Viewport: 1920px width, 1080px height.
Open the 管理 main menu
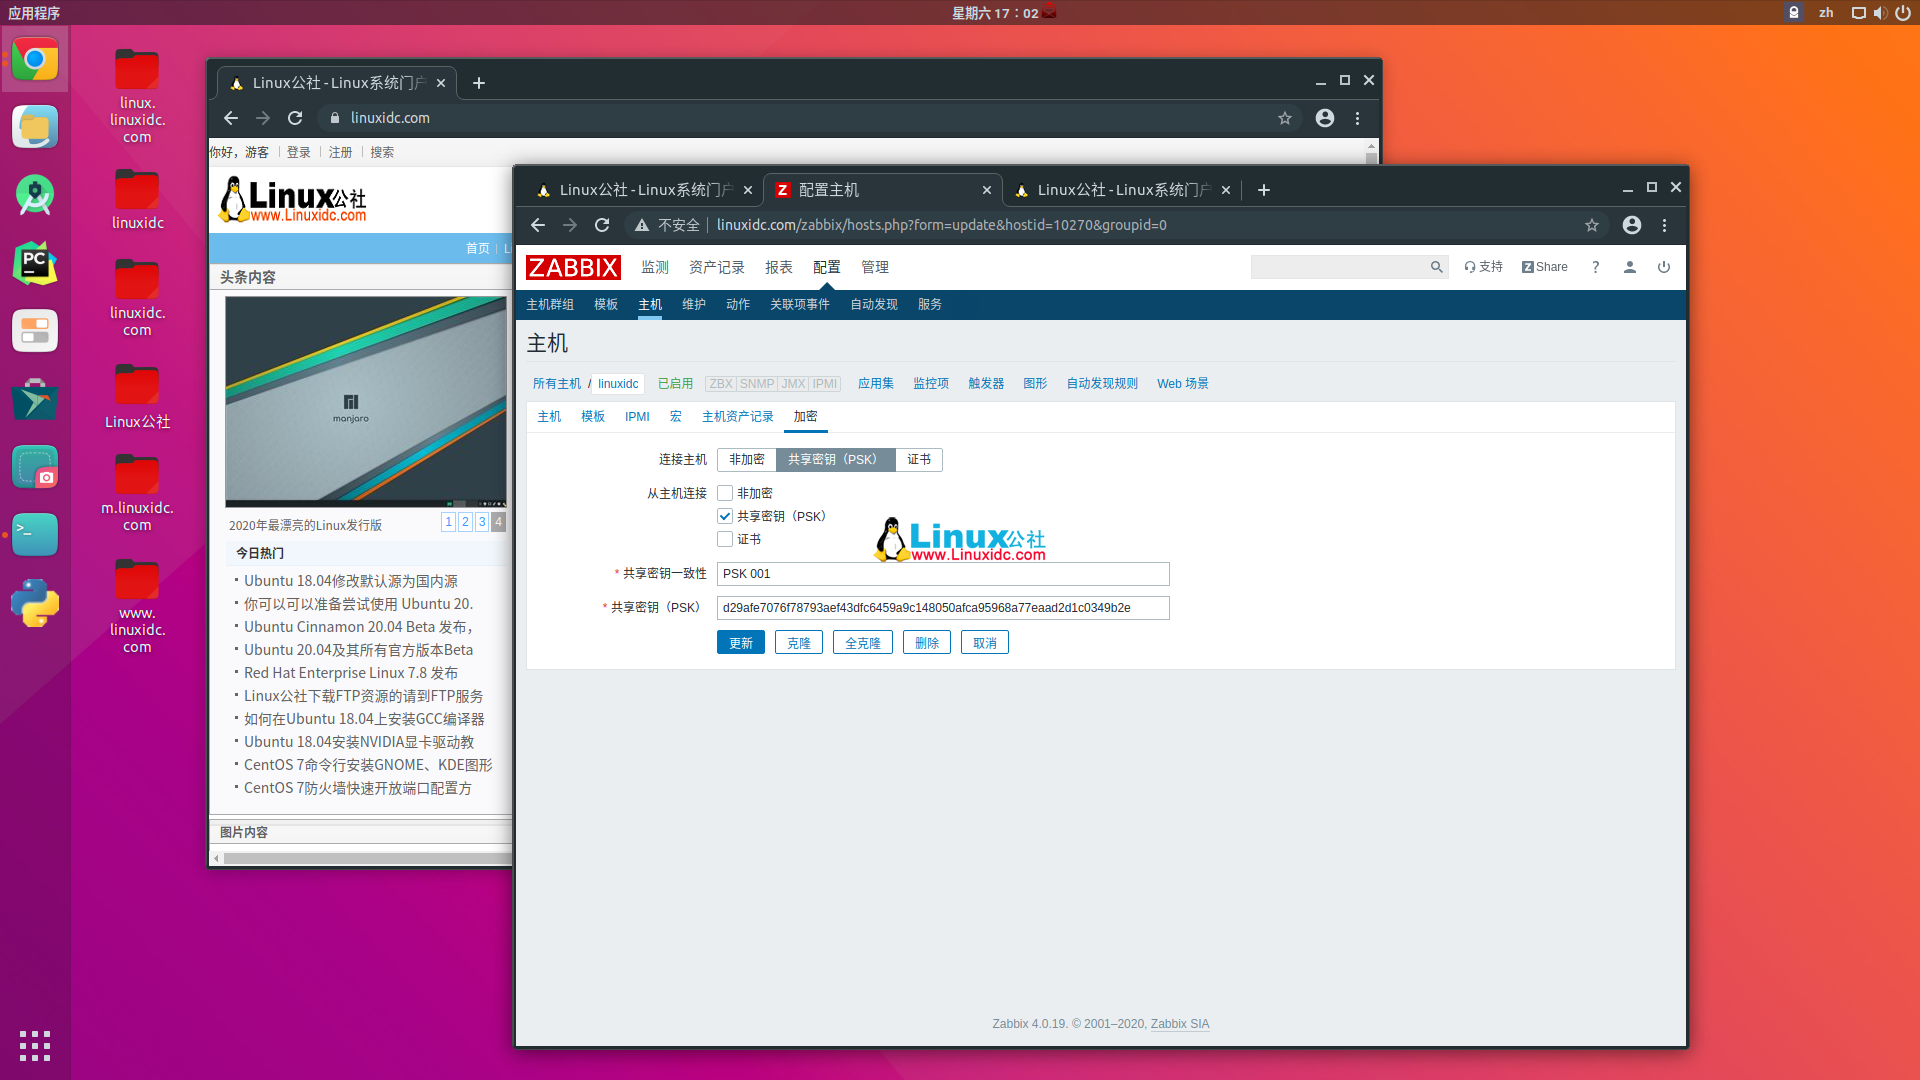click(875, 267)
